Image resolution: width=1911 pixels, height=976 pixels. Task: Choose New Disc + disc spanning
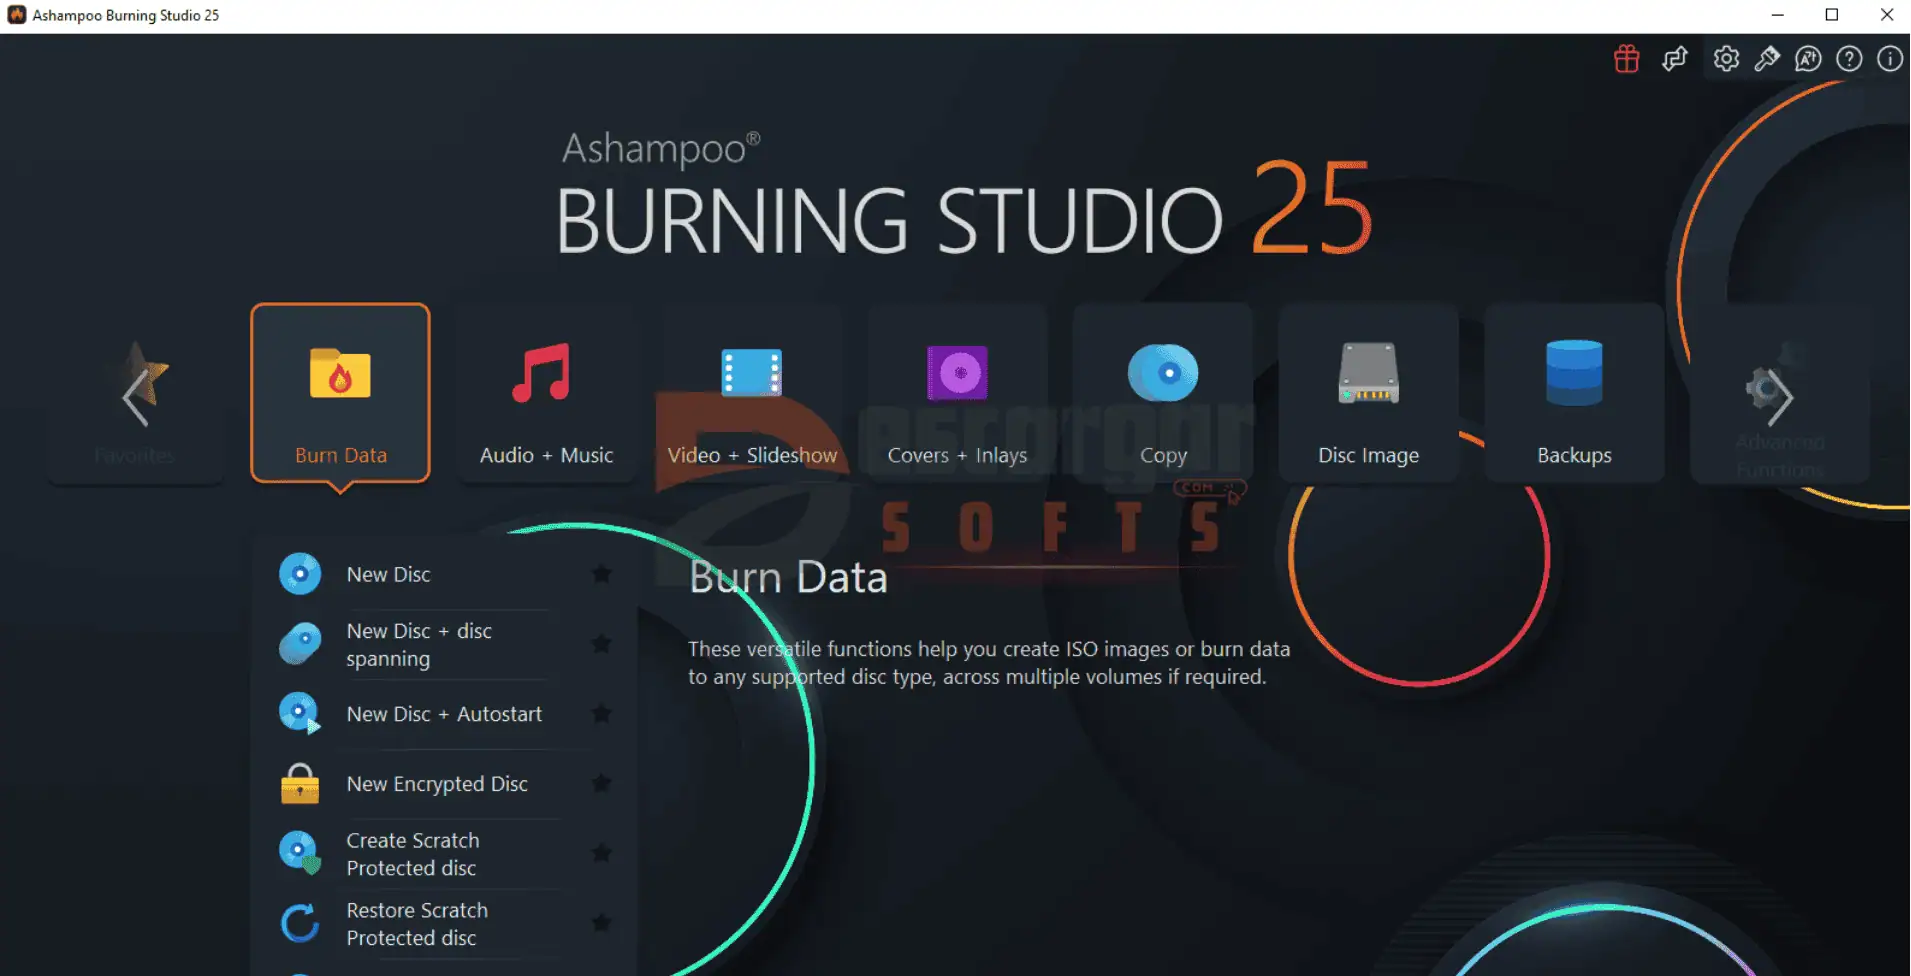coord(418,645)
